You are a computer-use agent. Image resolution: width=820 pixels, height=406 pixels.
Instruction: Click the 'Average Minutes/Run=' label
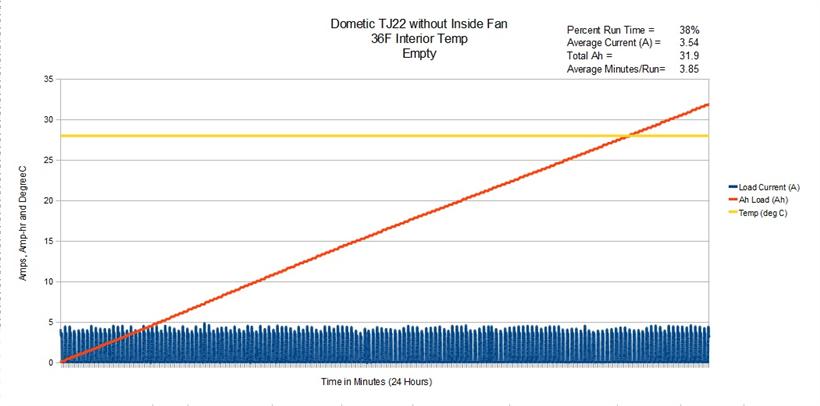(x=616, y=69)
